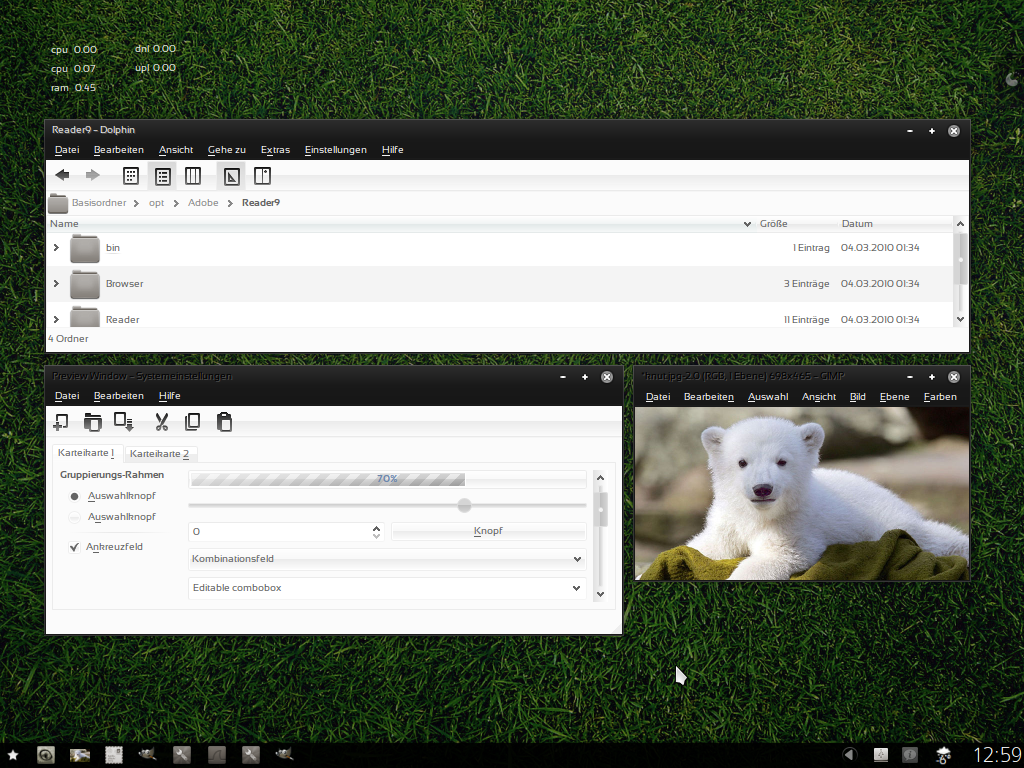Expand the Editable combobox list
1024x768 pixels.
pos(577,588)
